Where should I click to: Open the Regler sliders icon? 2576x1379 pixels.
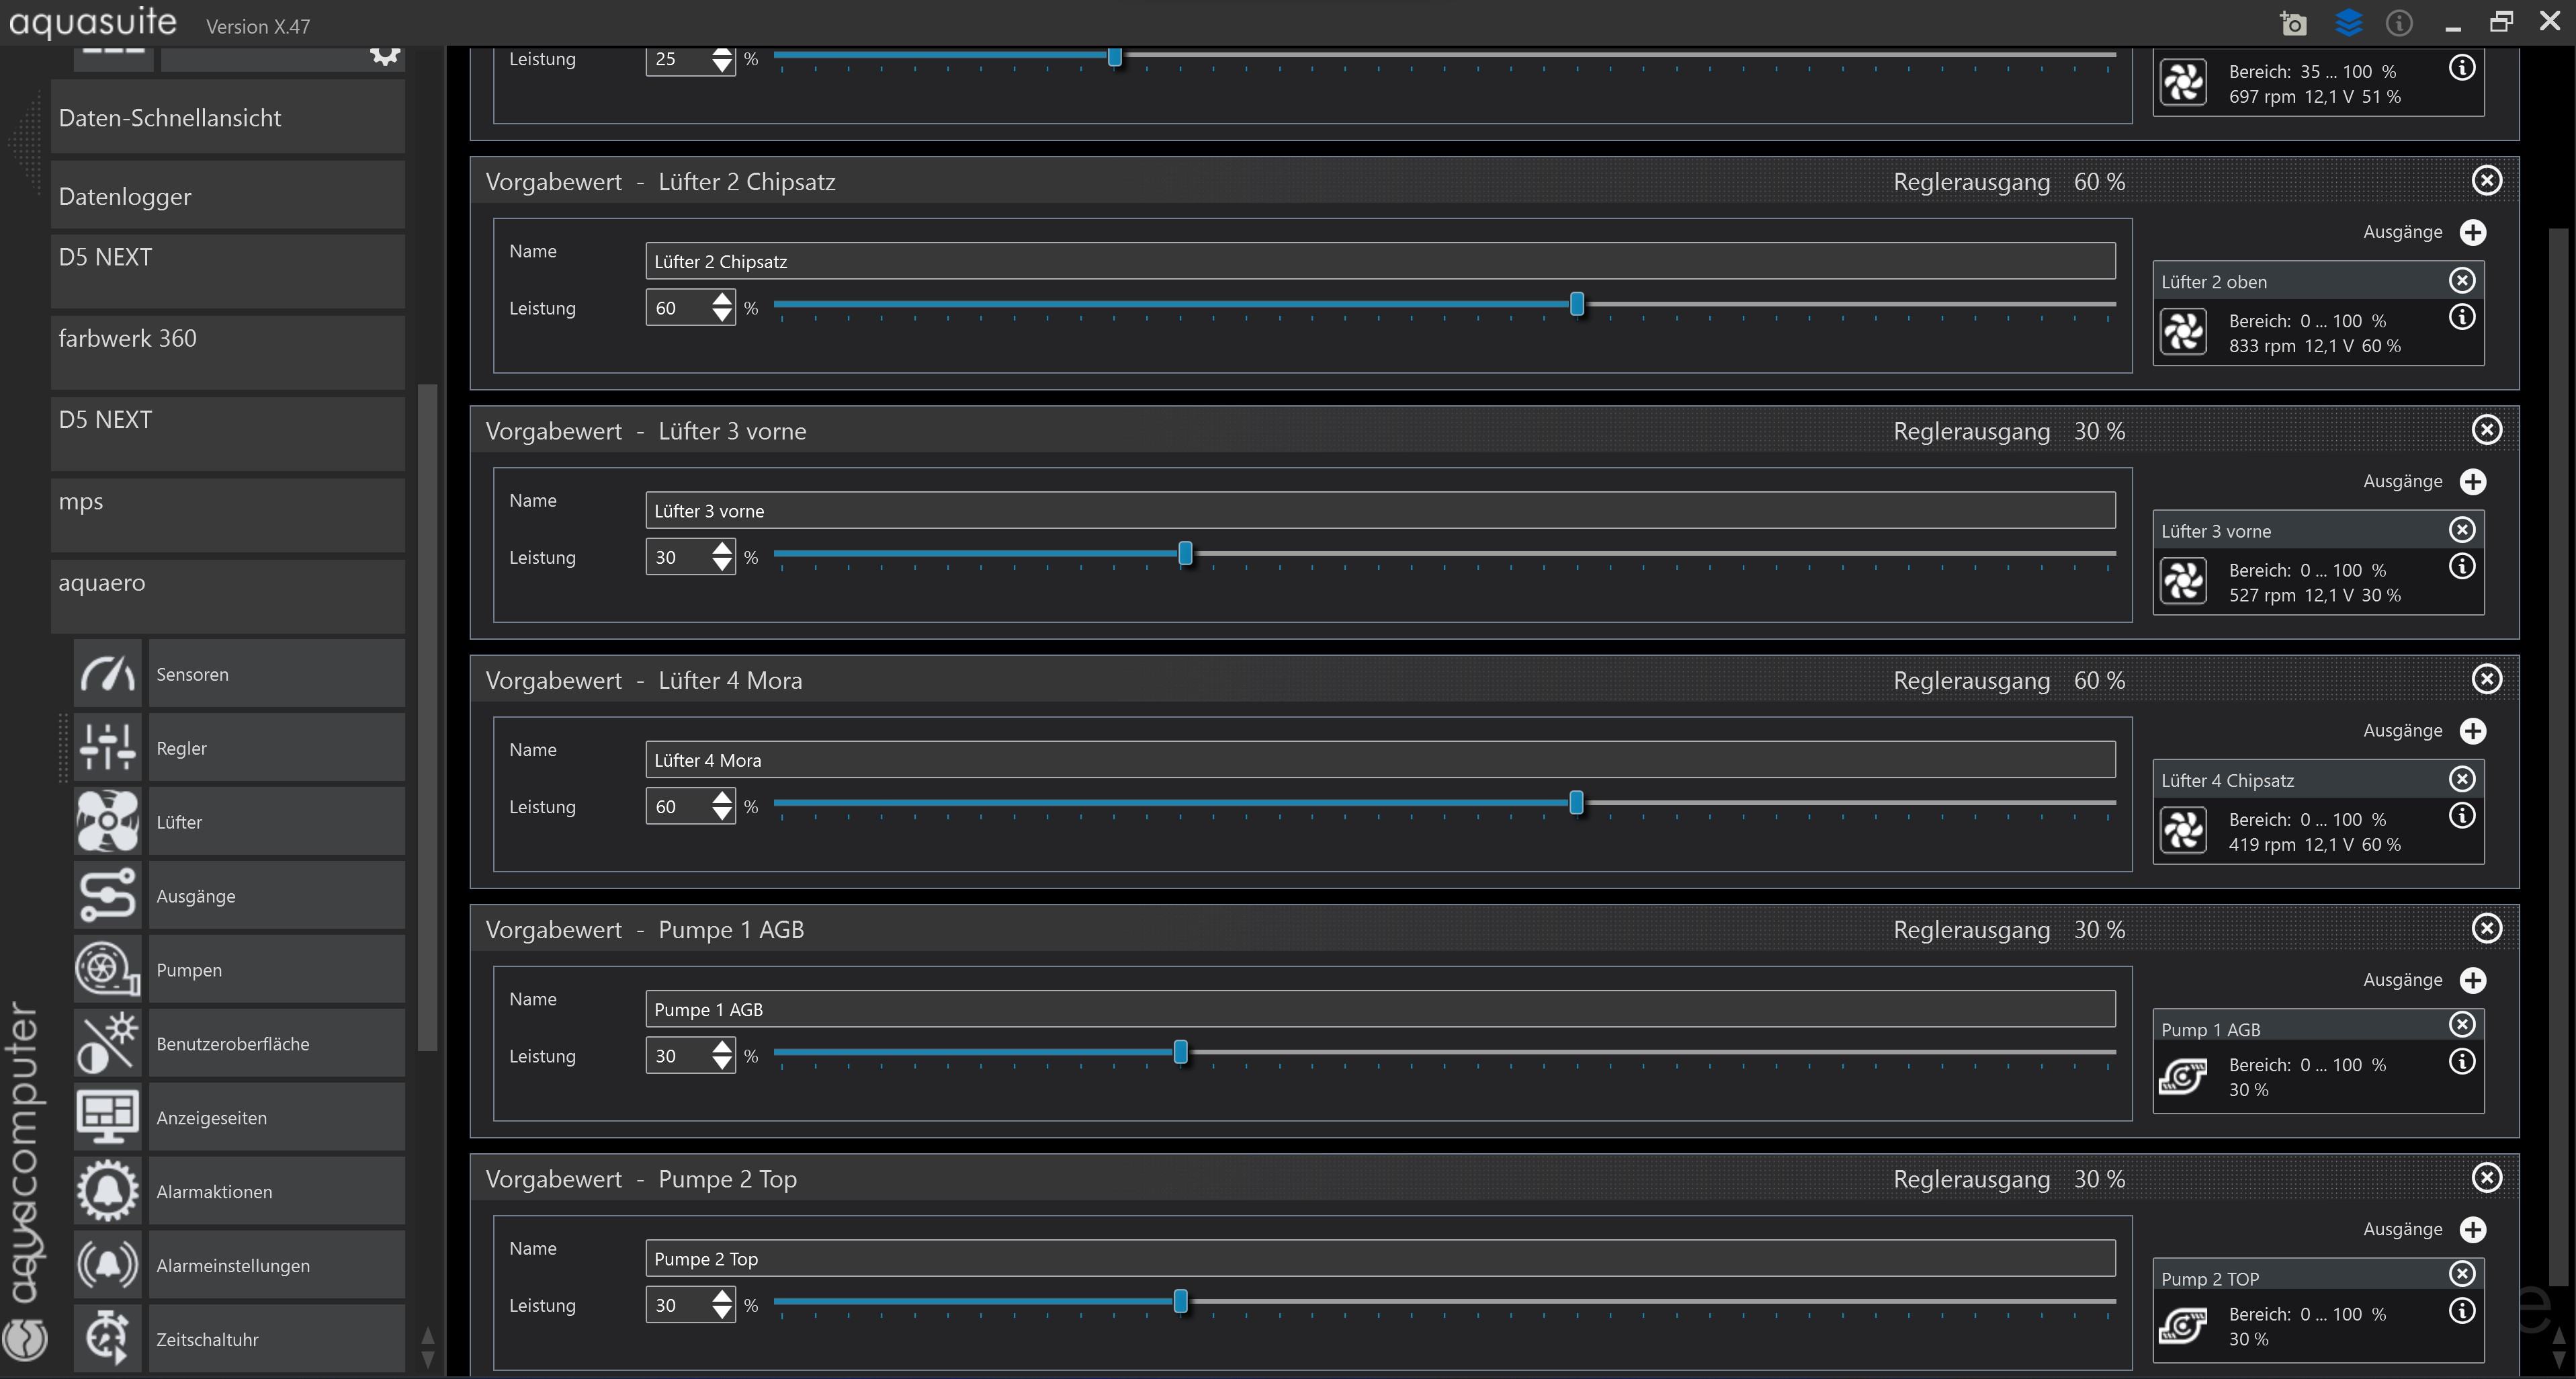(x=108, y=748)
